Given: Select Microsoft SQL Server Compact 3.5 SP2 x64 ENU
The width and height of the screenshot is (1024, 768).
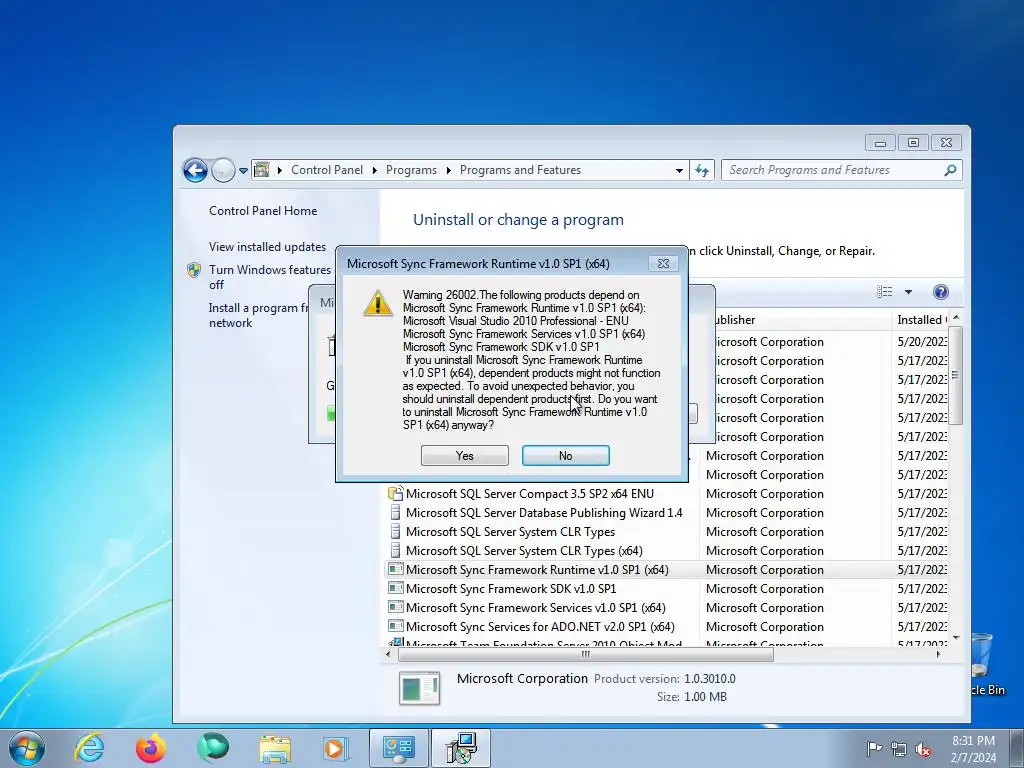Looking at the screenshot, I should 530,494.
